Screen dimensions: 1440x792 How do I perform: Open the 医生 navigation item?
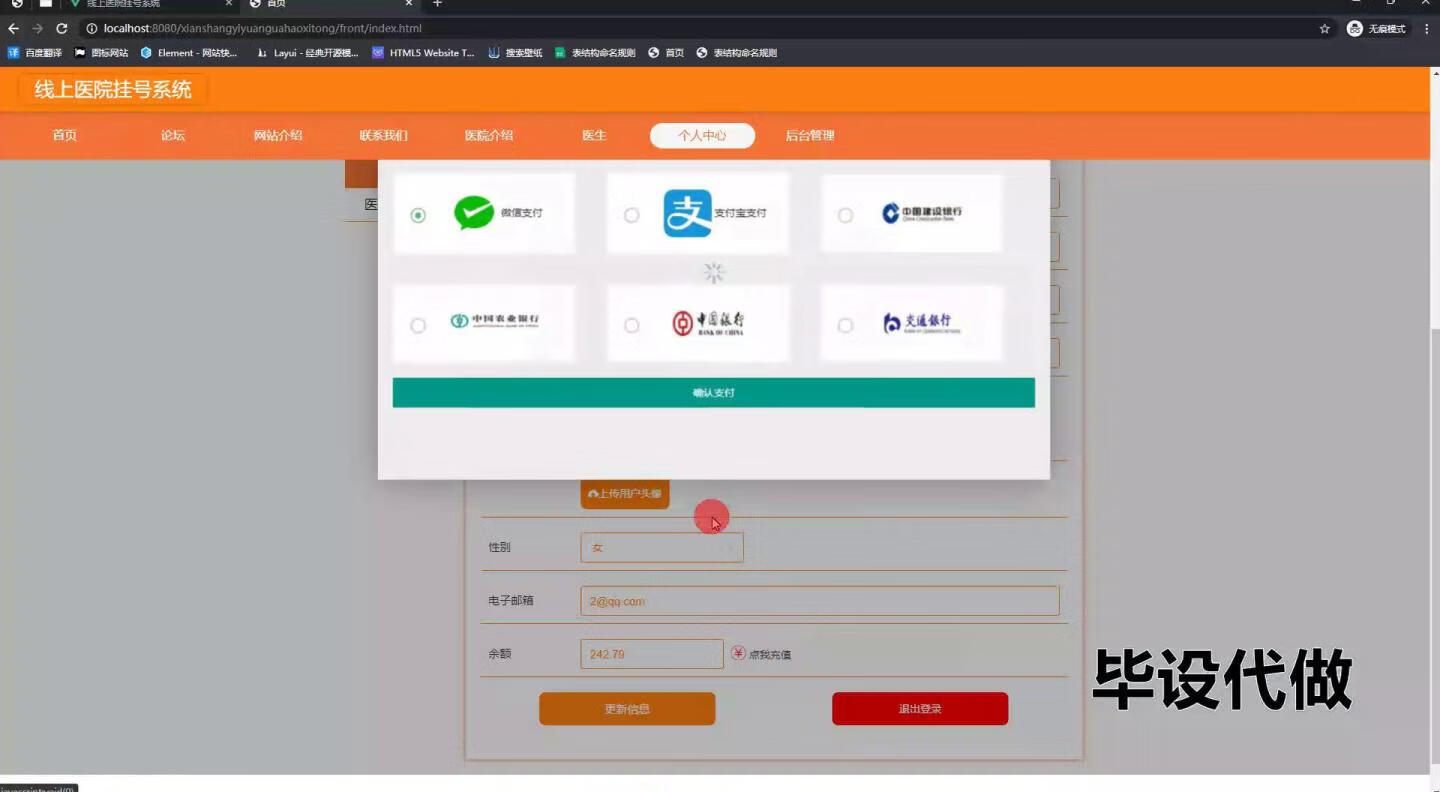pyautogui.click(x=594, y=136)
